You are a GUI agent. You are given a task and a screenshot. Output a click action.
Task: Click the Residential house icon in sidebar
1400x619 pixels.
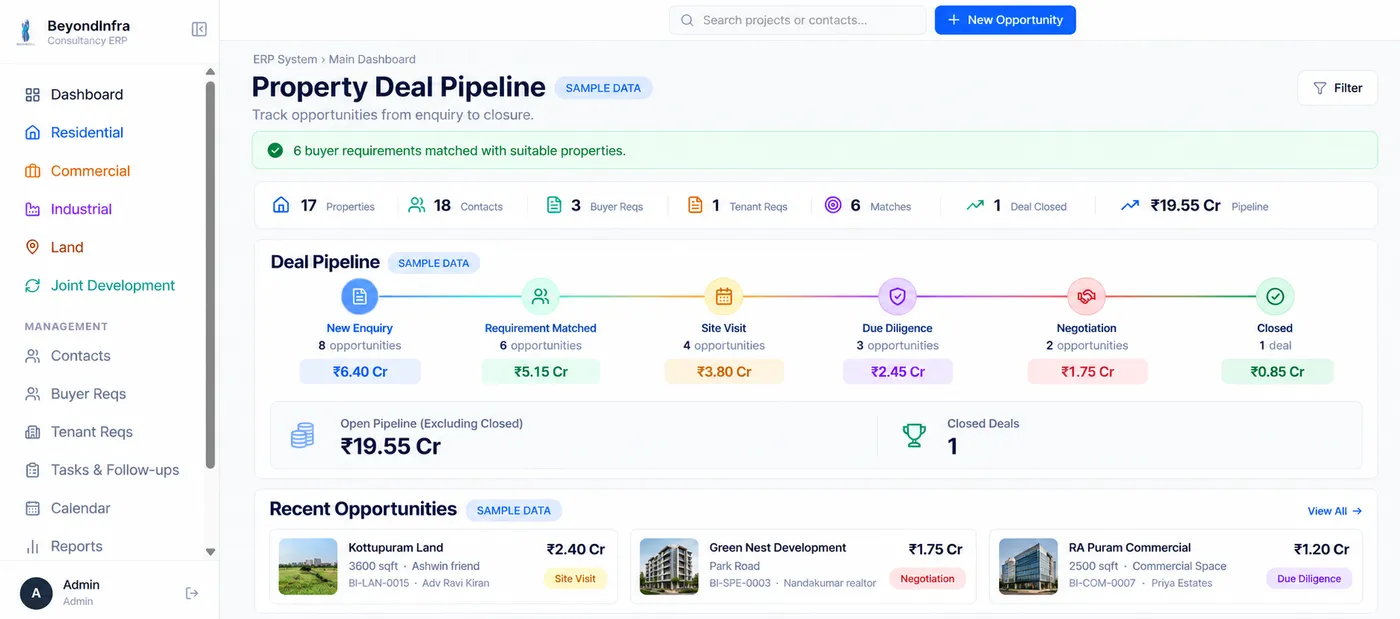32,133
